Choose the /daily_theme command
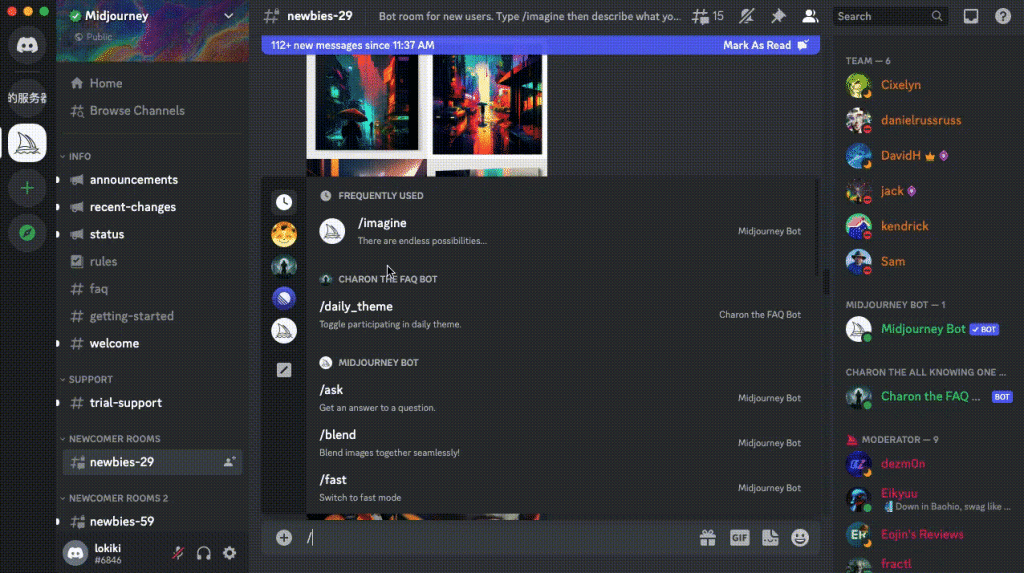This screenshot has width=1024, height=573. [x=560, y=314]
